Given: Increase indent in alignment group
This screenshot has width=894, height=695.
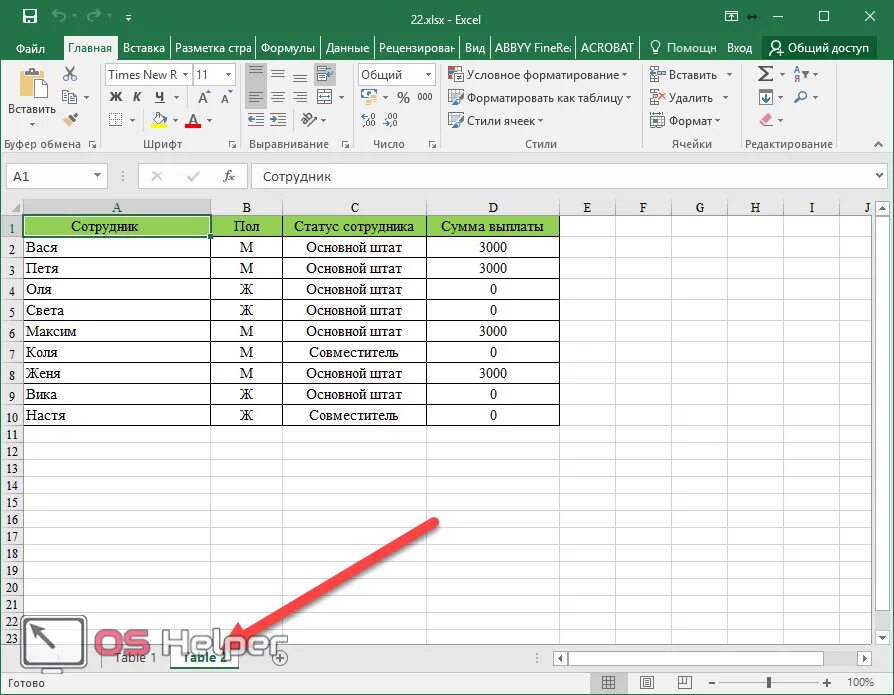Looking at the screenshot, I should (x=278, y=119).
